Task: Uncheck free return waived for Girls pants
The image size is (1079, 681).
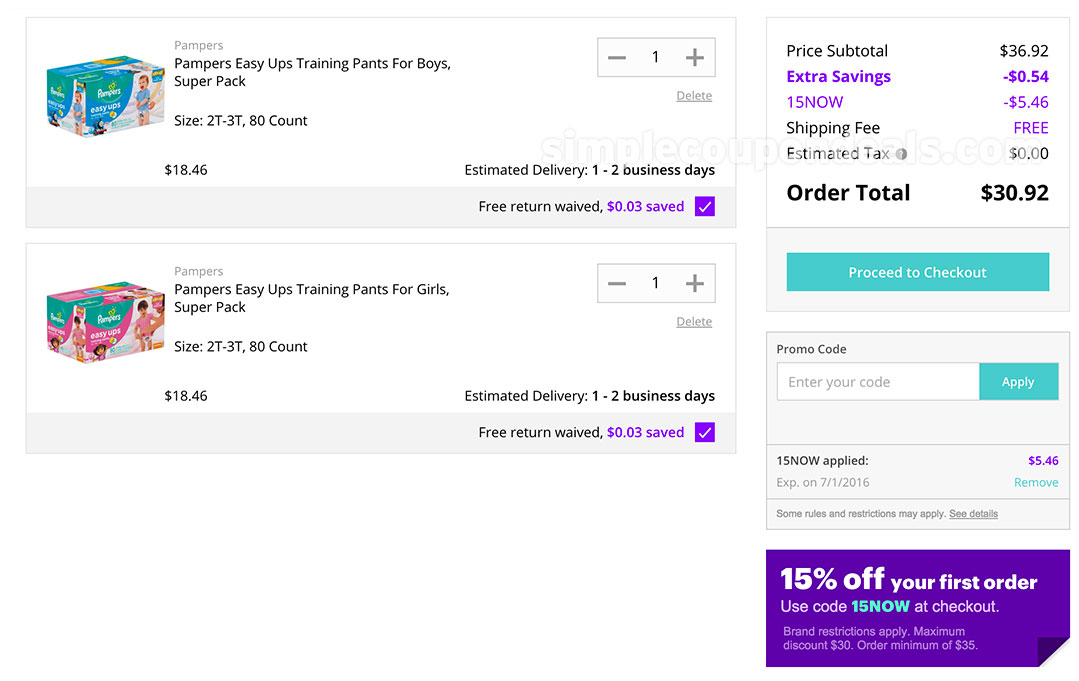Action: point(705,432)
